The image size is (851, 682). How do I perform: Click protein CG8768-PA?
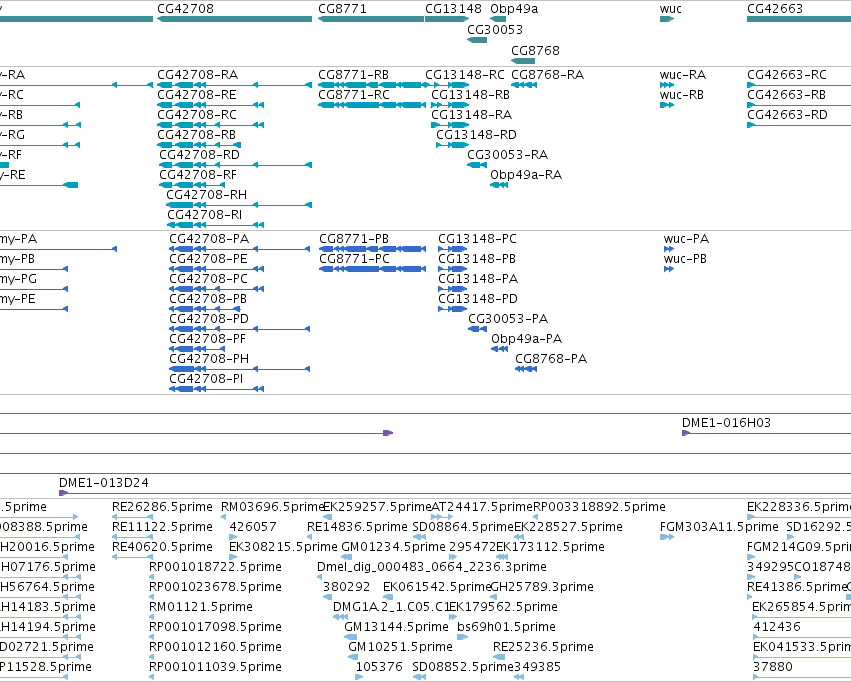click(551, 359)
